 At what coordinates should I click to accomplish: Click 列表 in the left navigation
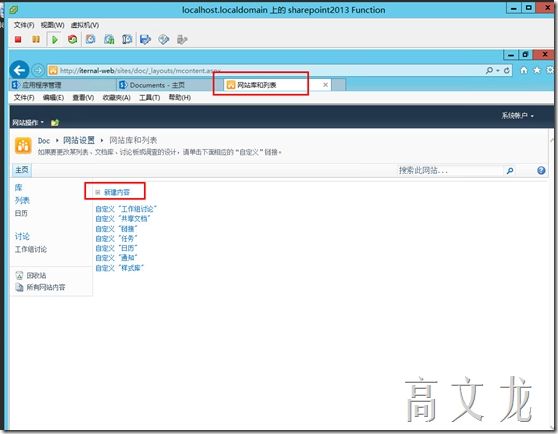click(22, 200)
